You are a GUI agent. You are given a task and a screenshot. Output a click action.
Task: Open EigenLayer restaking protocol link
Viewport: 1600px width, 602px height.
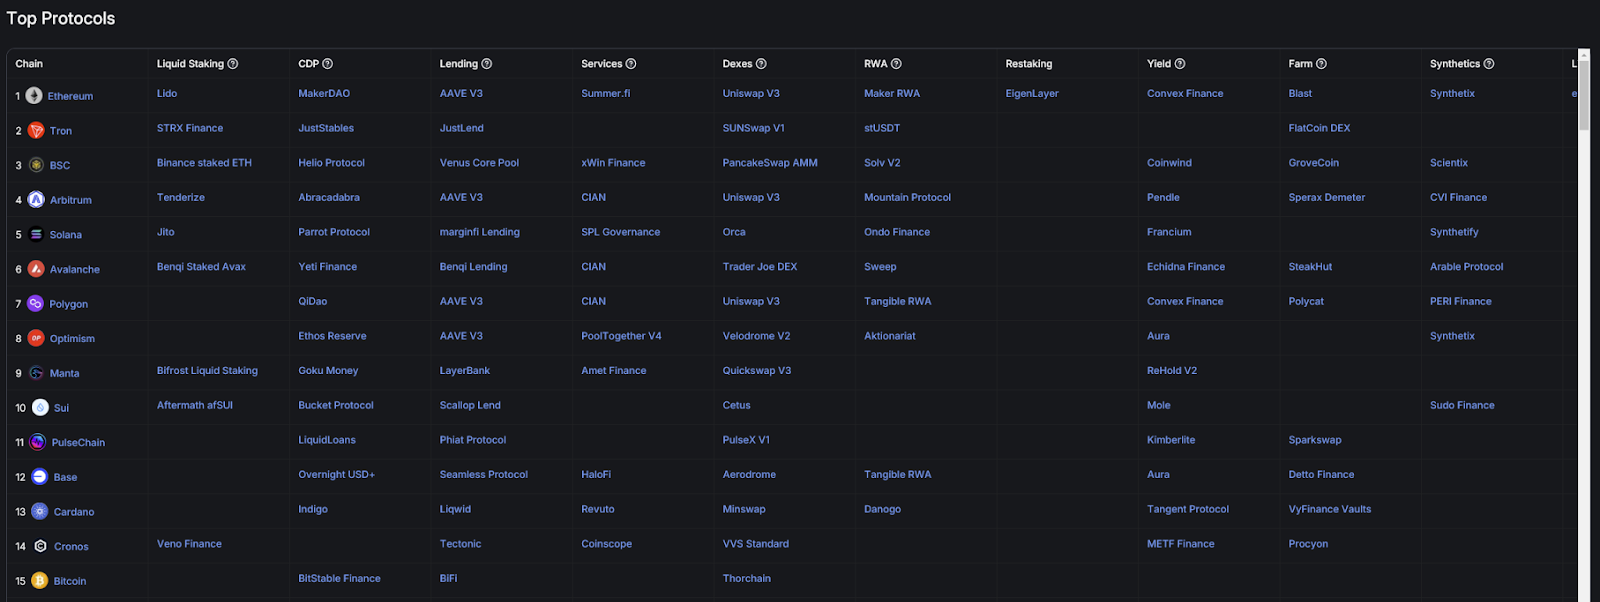pos(1032,93)
